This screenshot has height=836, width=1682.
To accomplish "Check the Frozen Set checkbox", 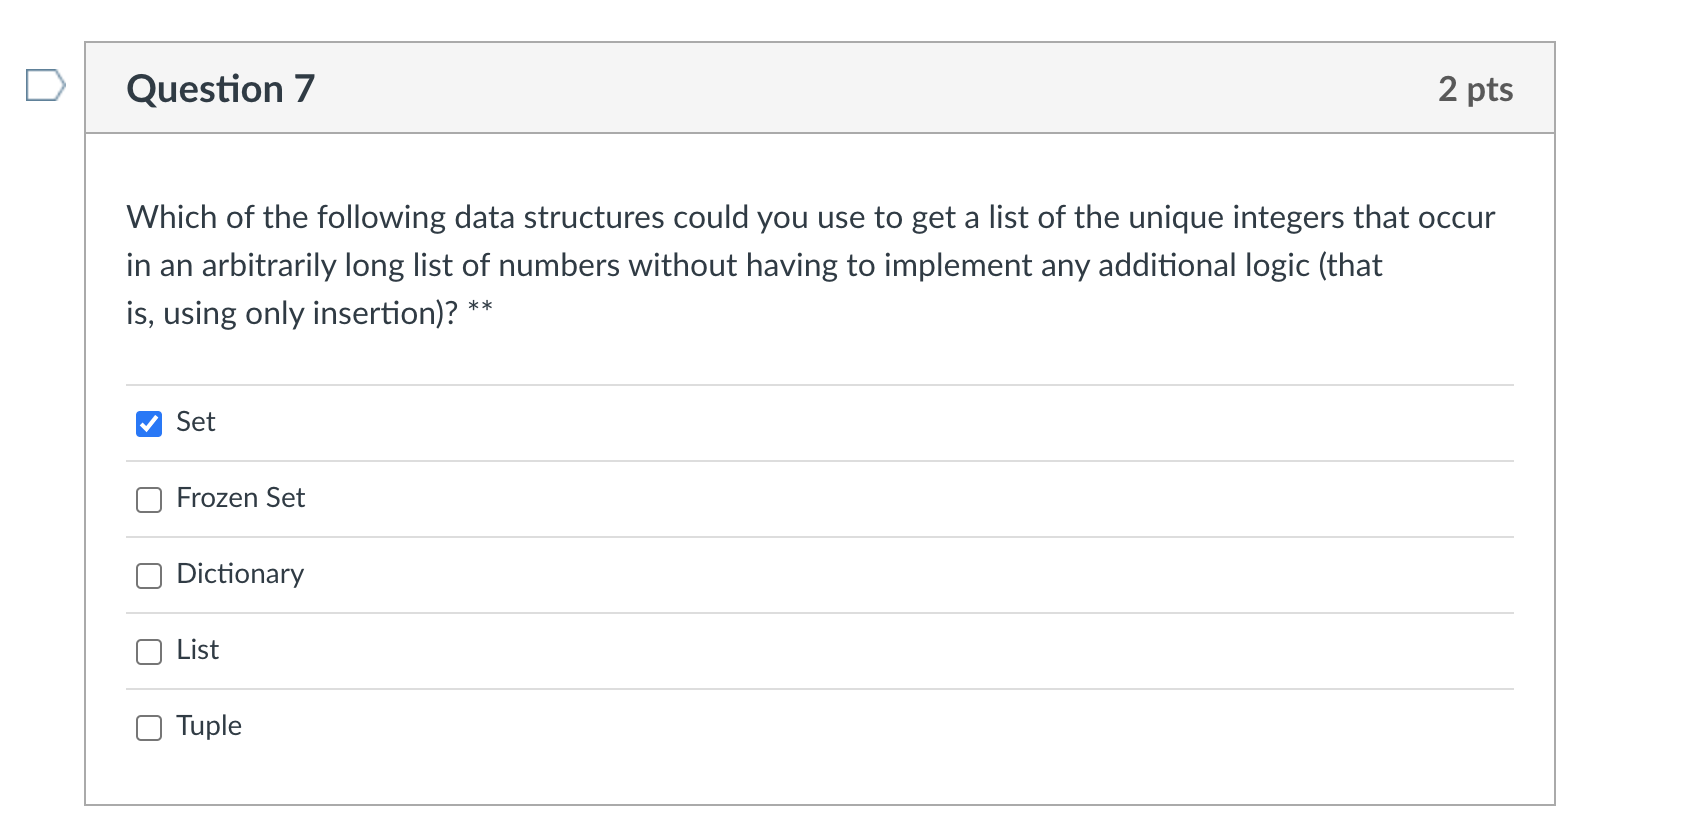I will [x=149, y=500].
